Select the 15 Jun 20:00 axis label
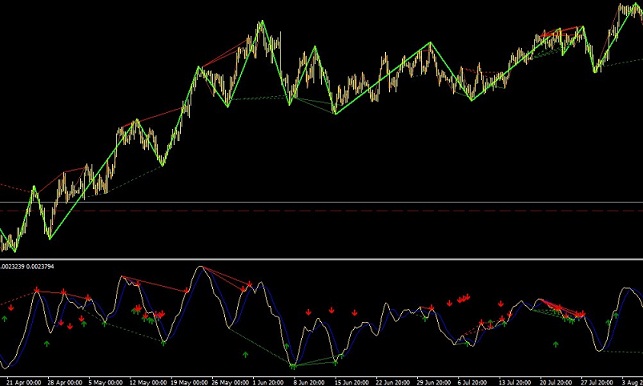The width and height of the screenshot is (643, 386). tap(351, 382)
